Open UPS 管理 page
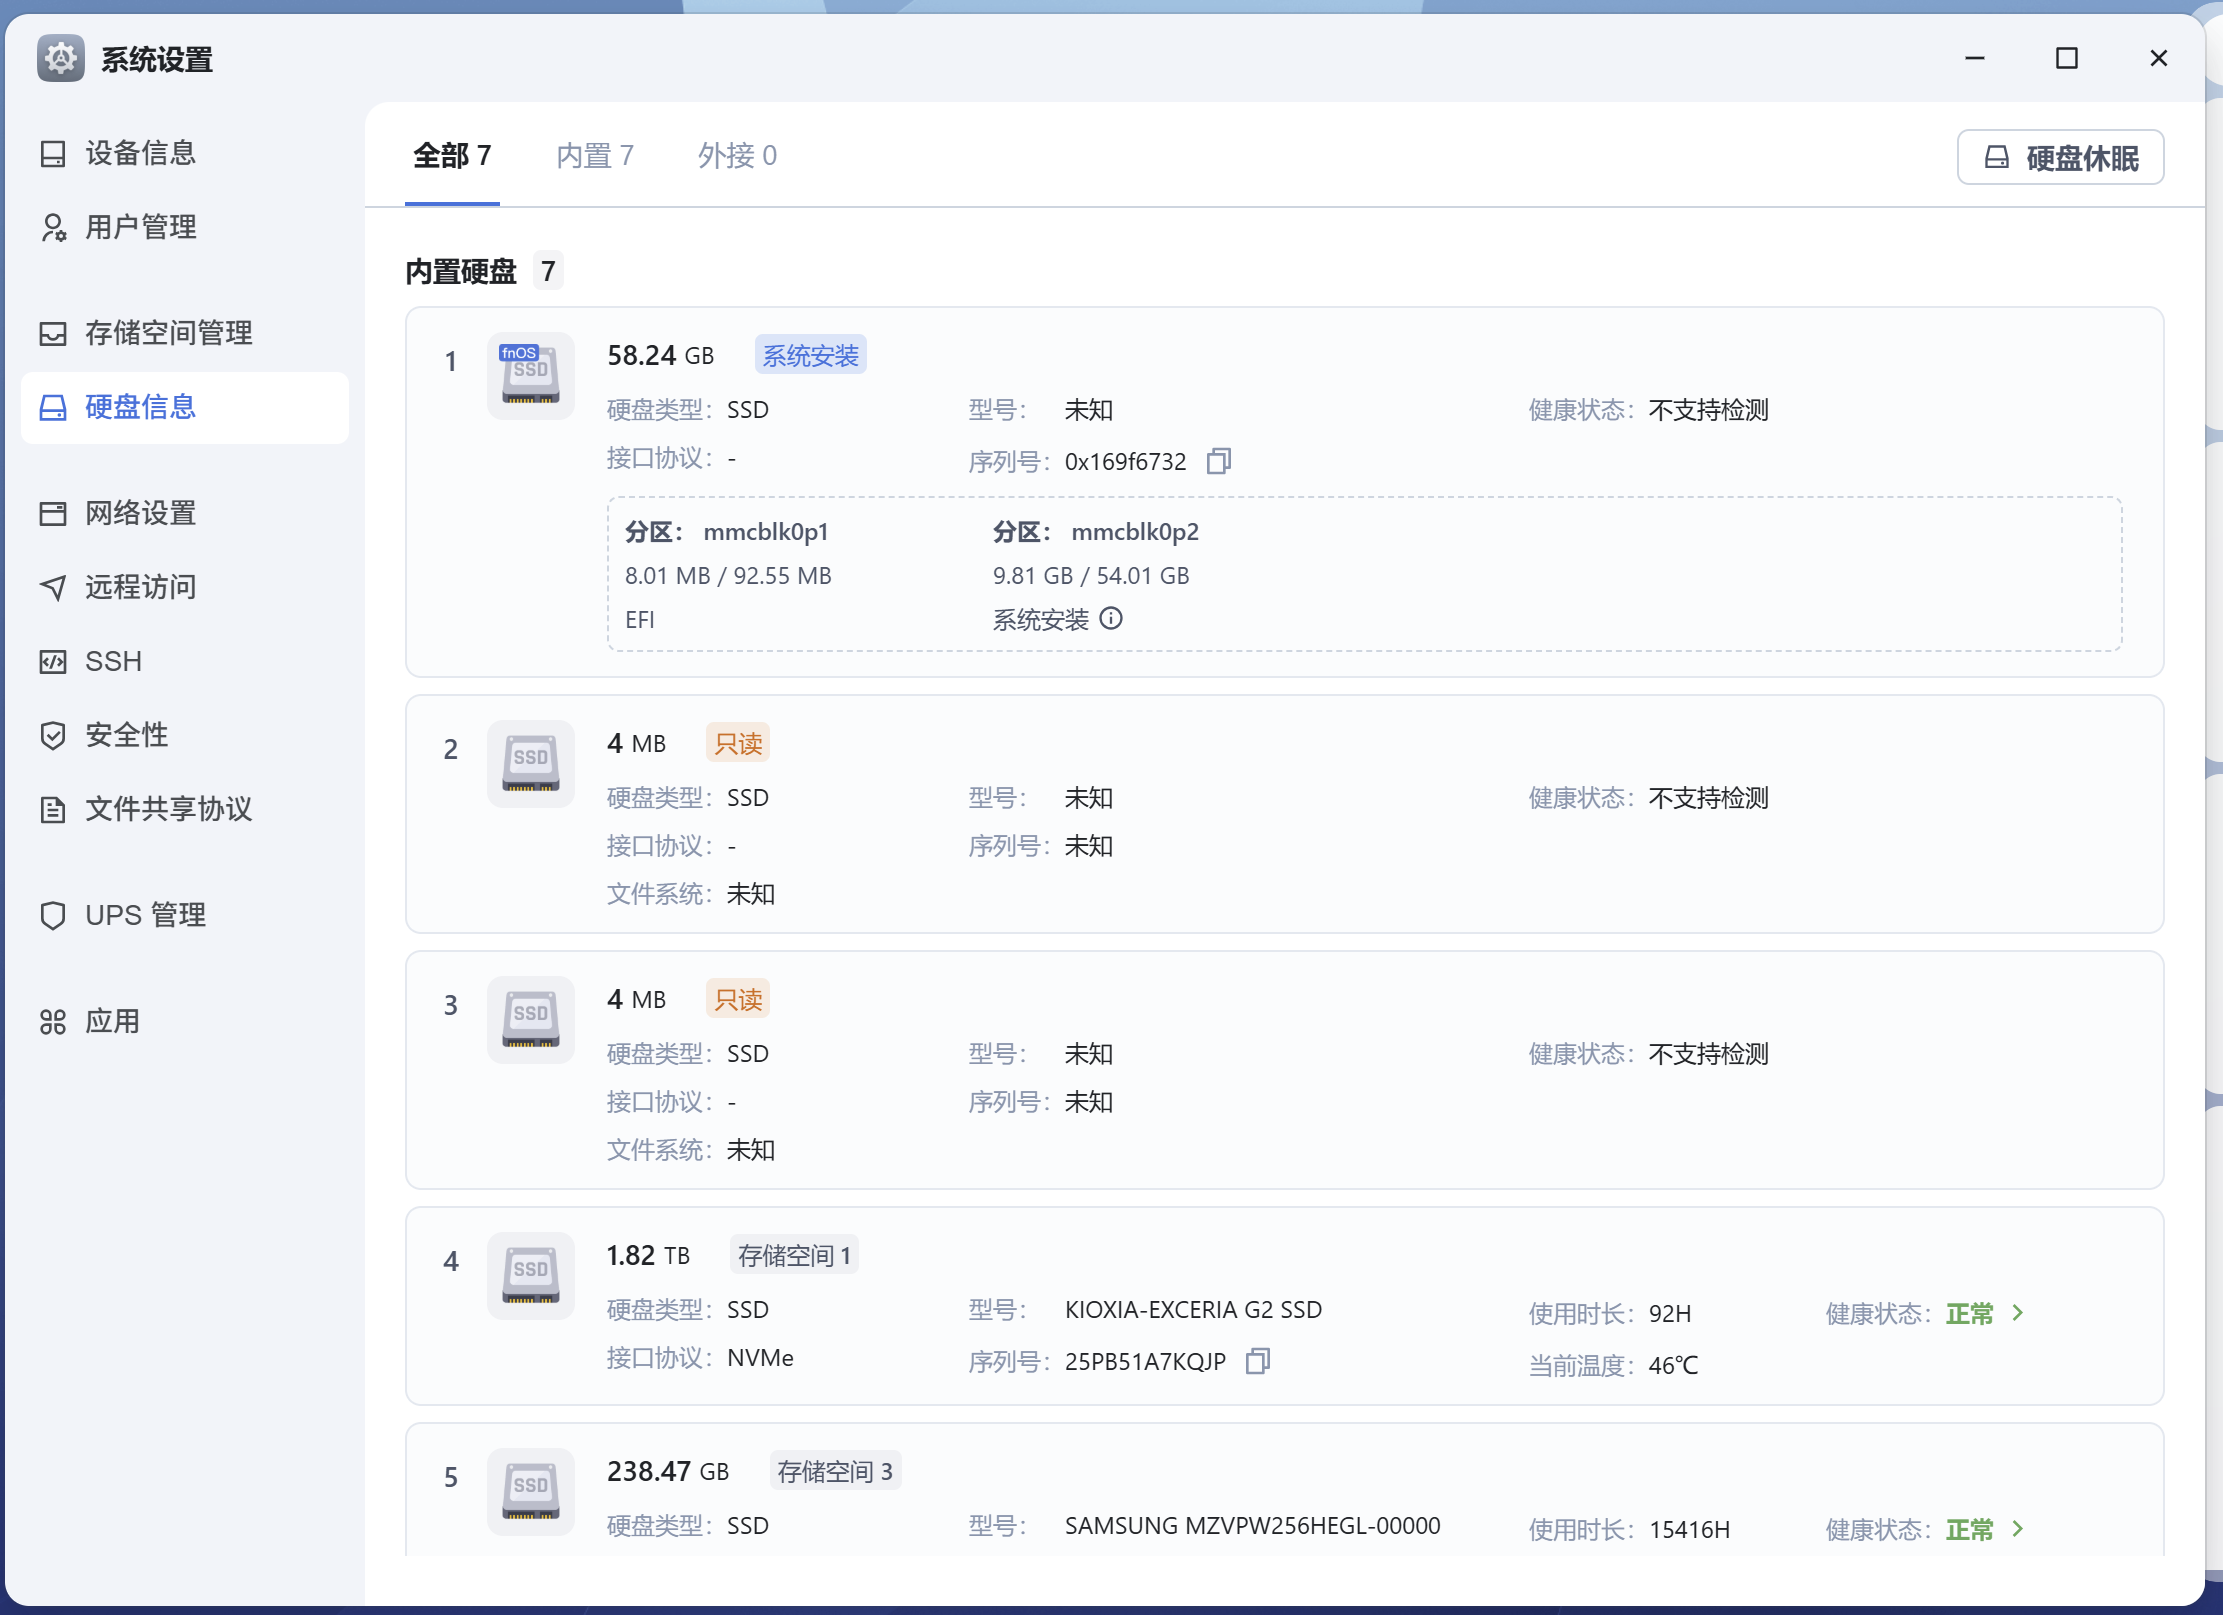2223x1615 pixels. tap(145, 915)
